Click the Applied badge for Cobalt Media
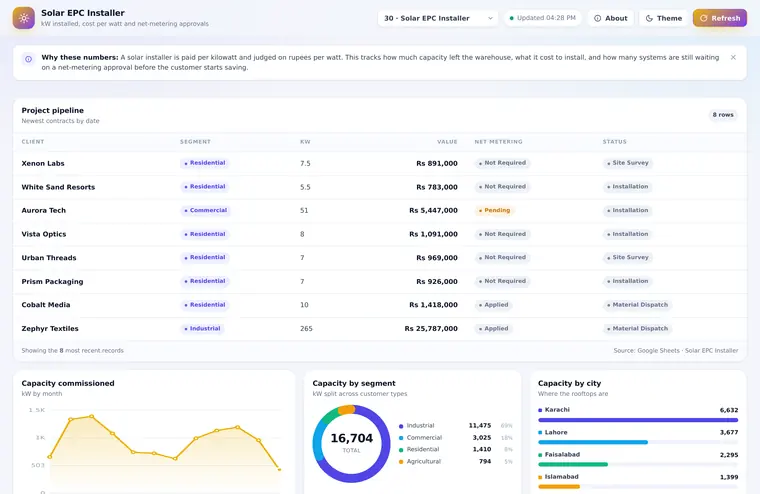 pos(493,305)
